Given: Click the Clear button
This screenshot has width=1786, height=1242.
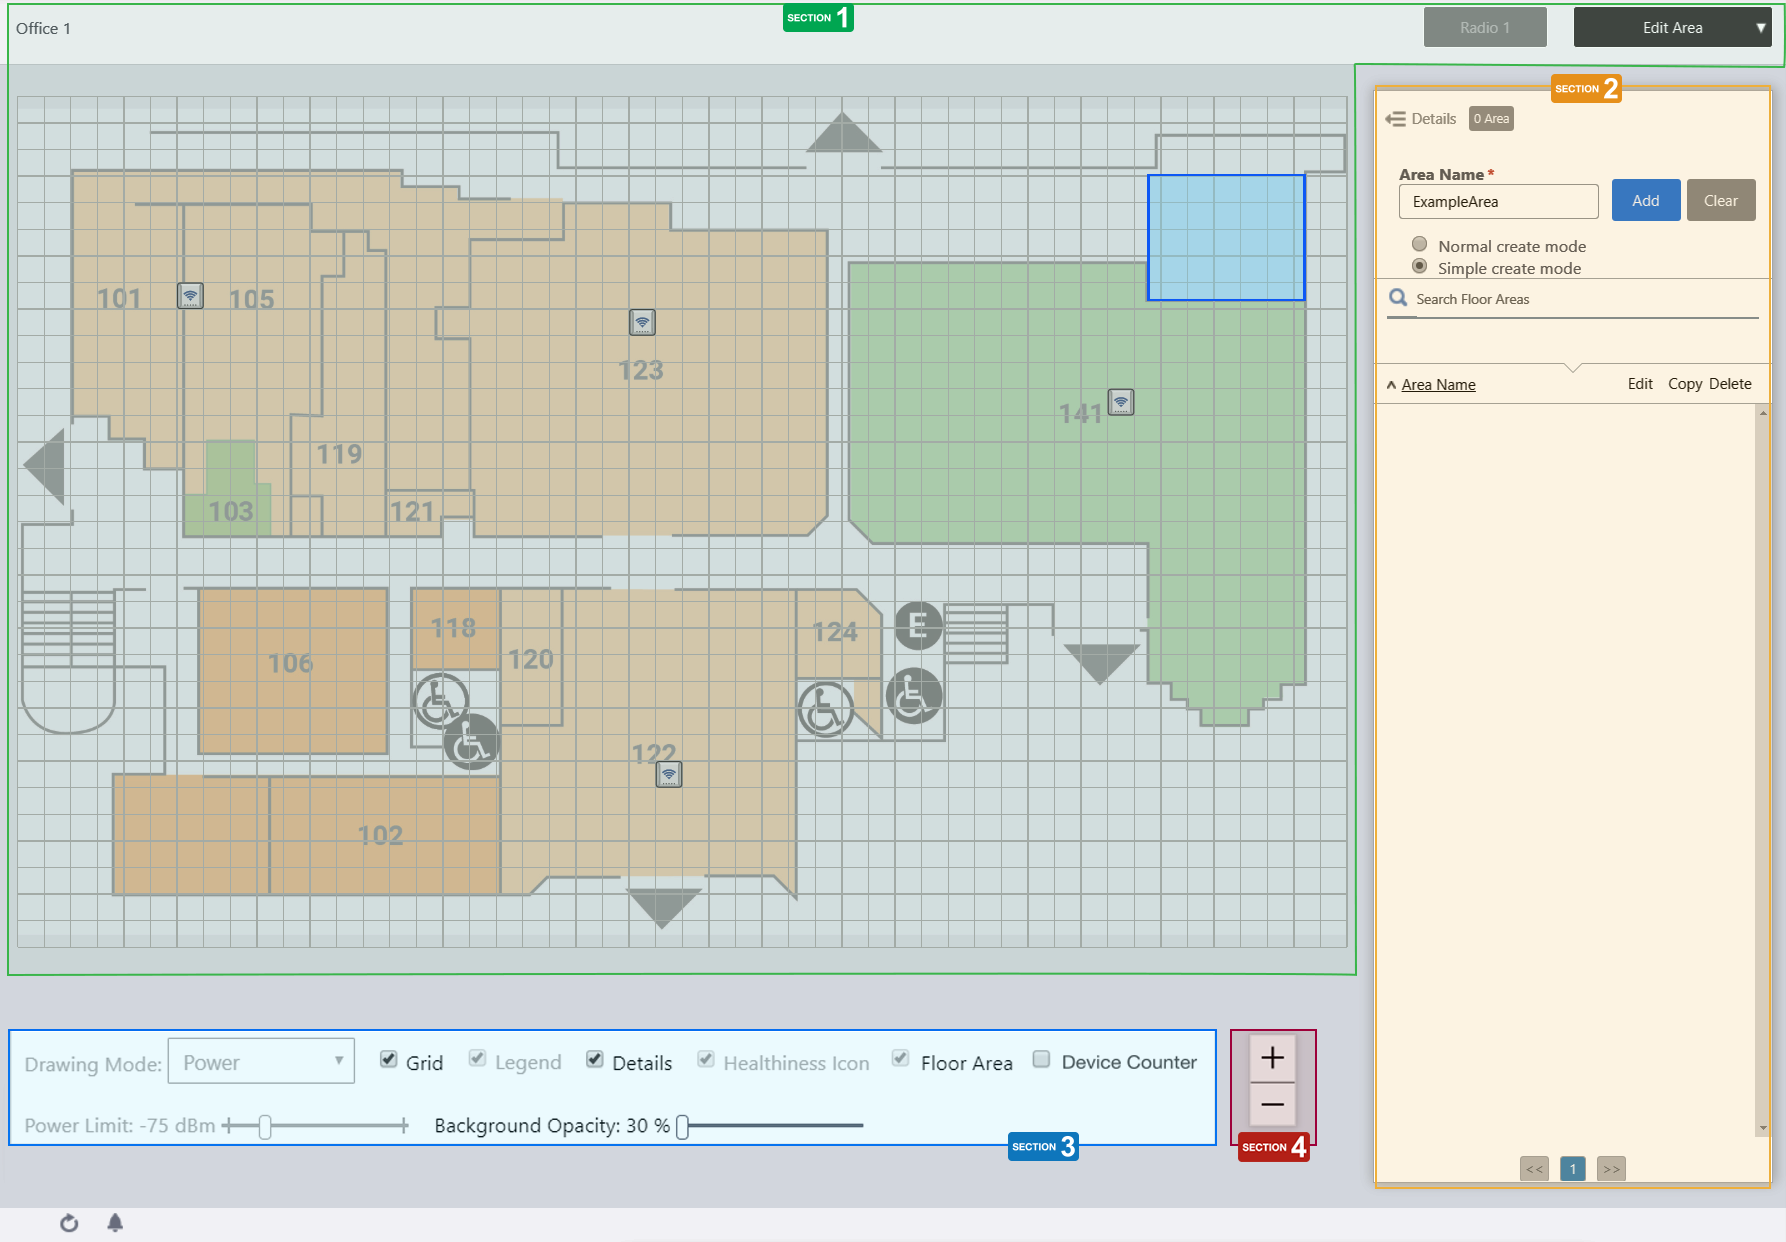Looking at the screenshot, I should pos(1720,201).
